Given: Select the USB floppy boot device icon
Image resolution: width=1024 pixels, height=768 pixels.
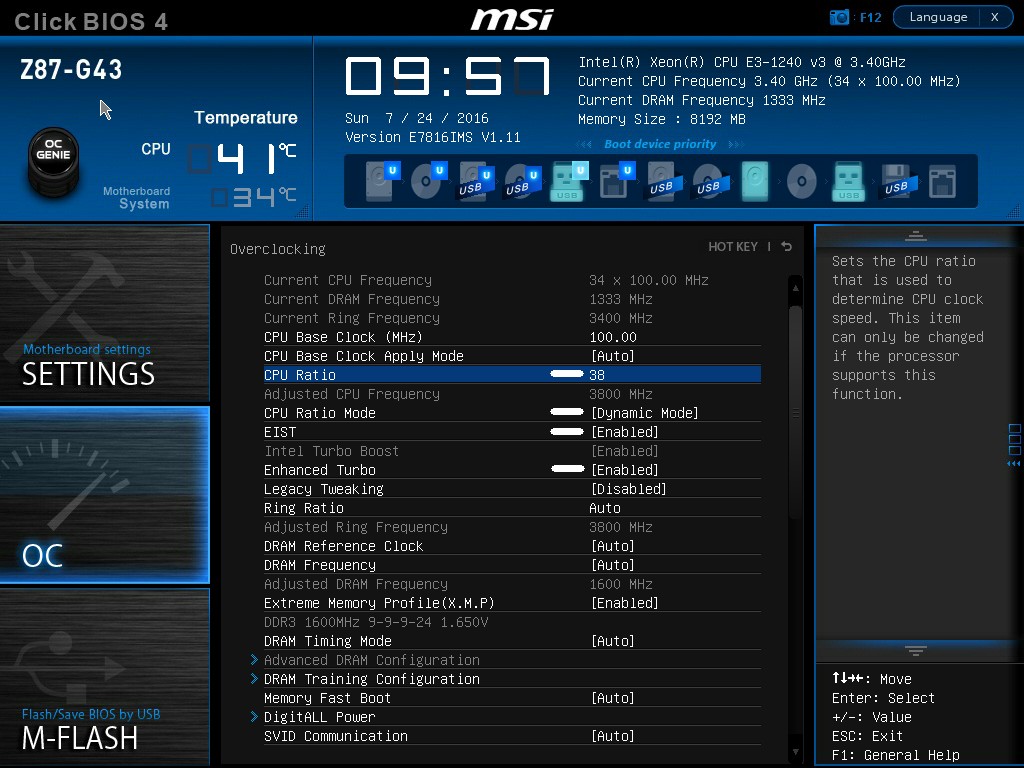Looking at the screenshot, I should [x=897, y=181].
